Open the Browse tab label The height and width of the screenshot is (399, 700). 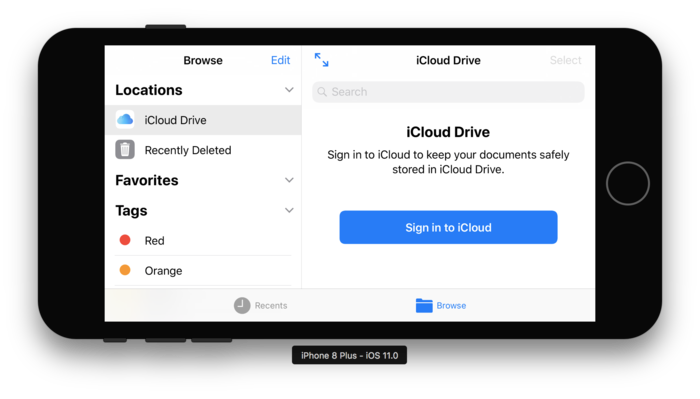click(x=451, y=305)
